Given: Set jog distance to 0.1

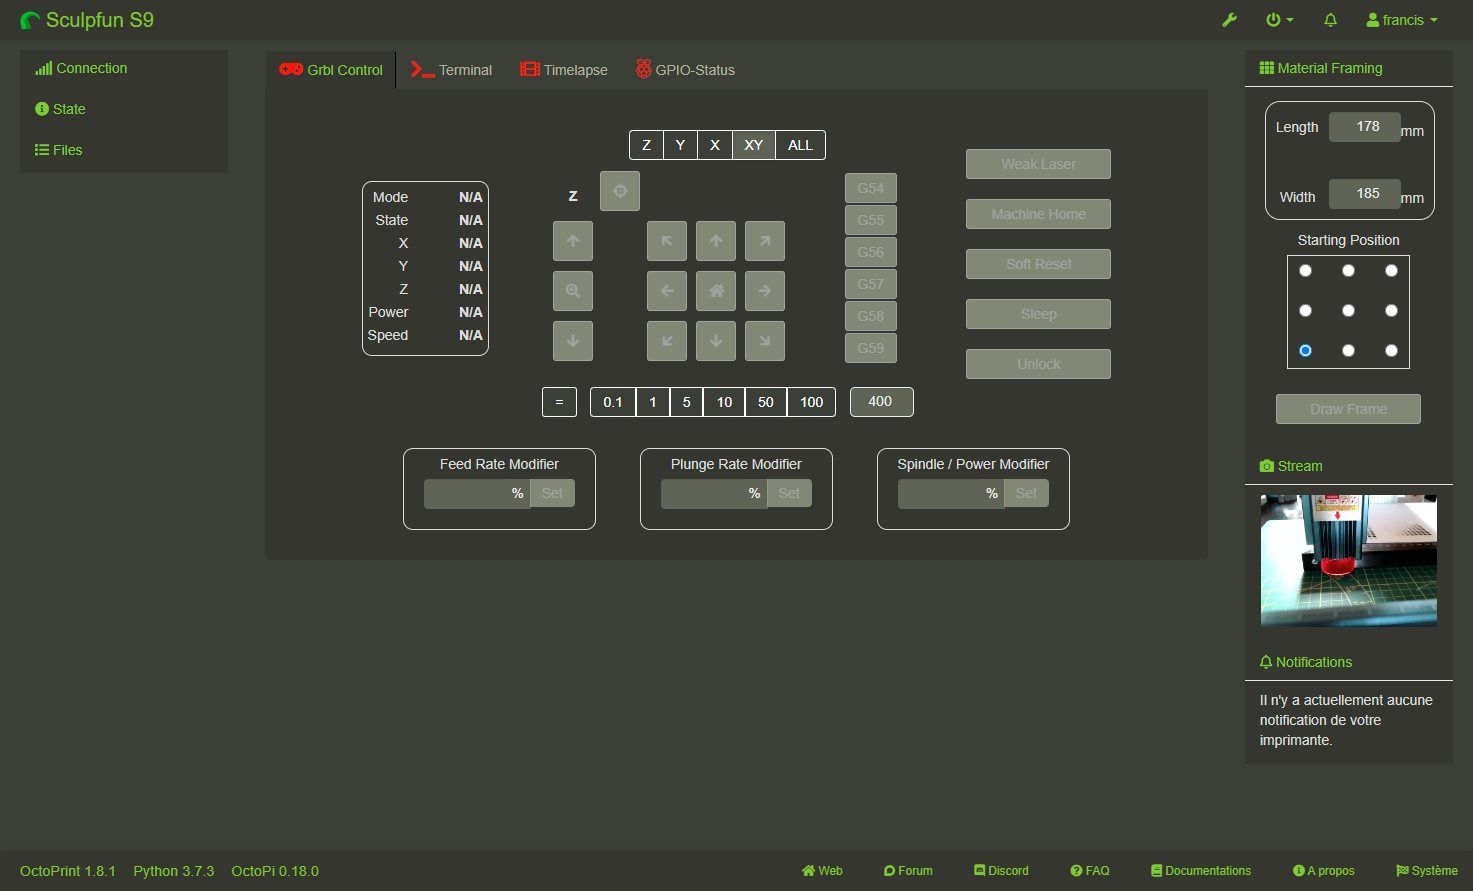Looking at the screenshot, I should point(613,402).
